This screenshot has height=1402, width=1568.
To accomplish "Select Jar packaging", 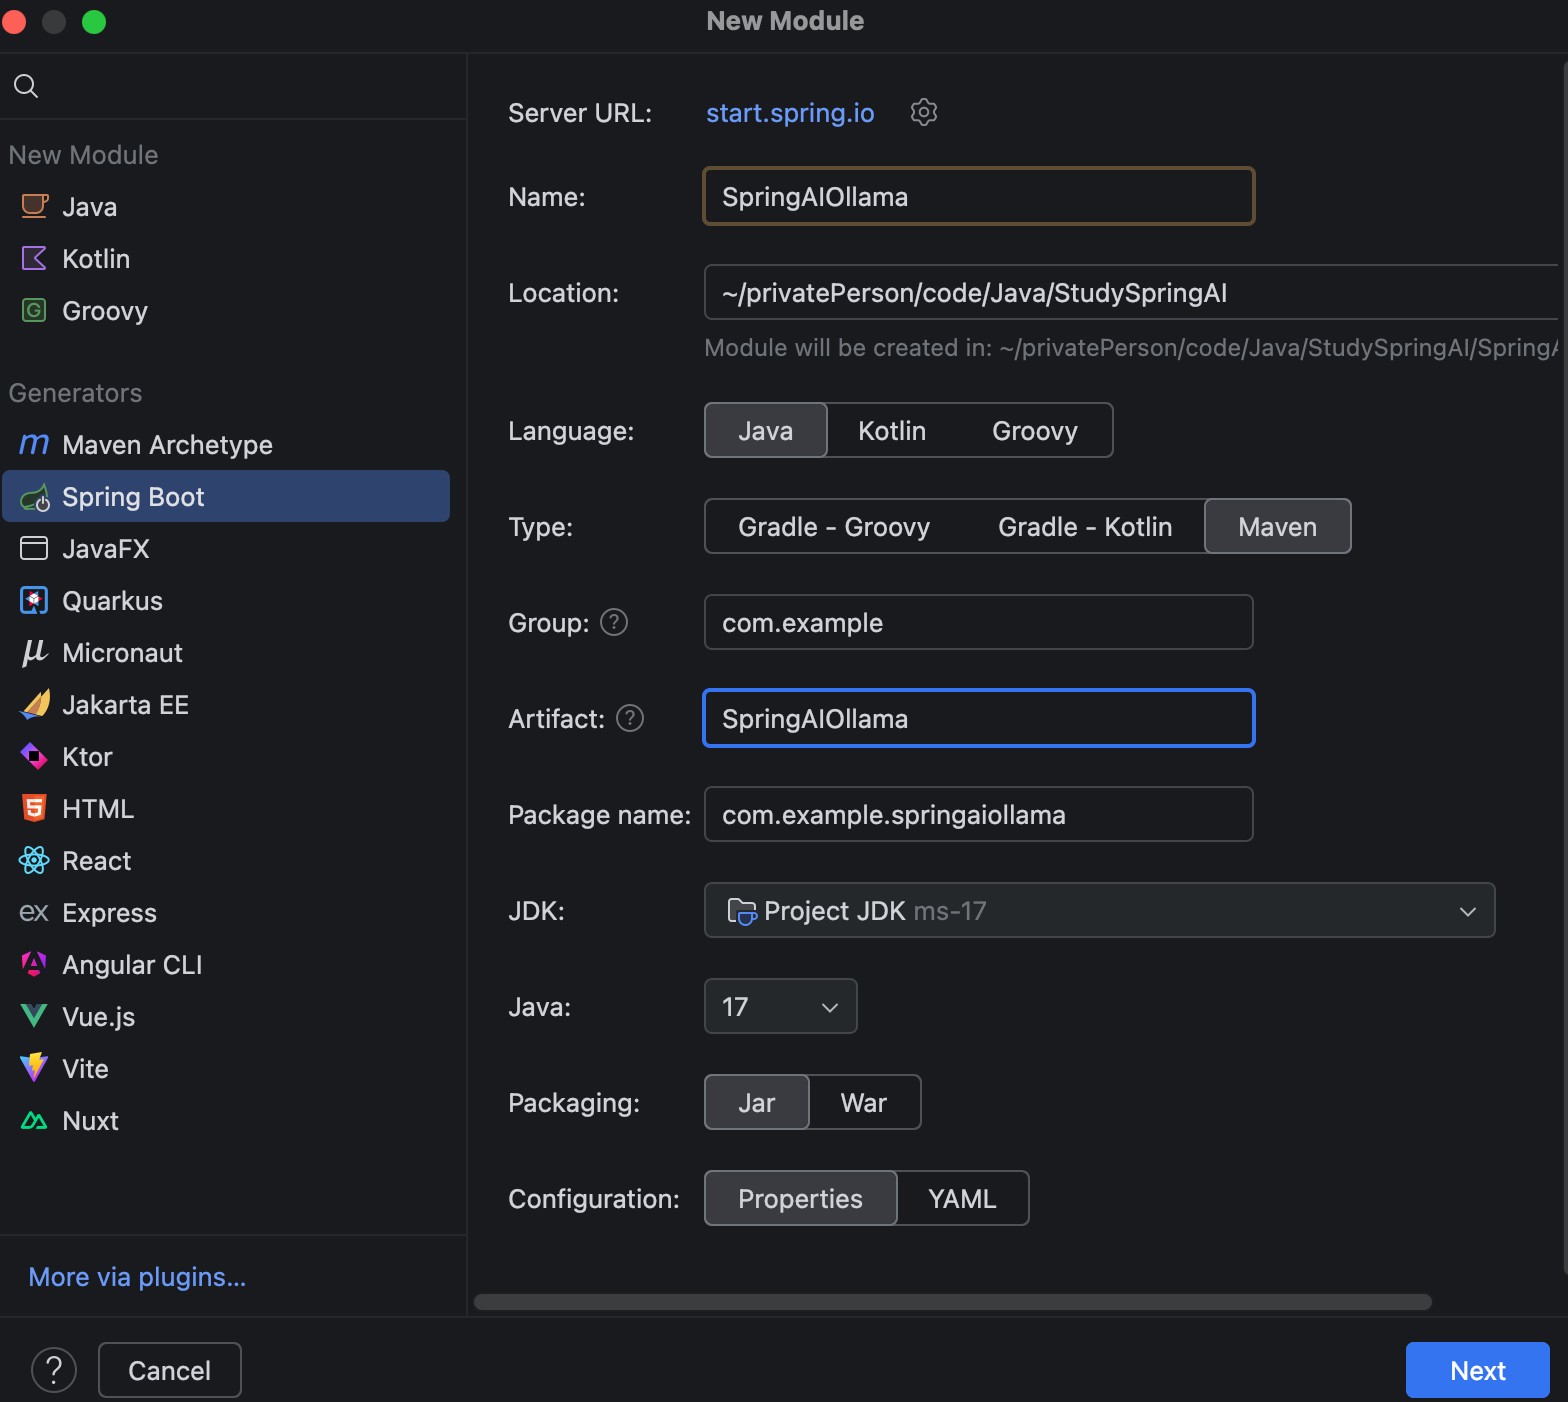I will pyautogui.click(x=757, y=1102).
